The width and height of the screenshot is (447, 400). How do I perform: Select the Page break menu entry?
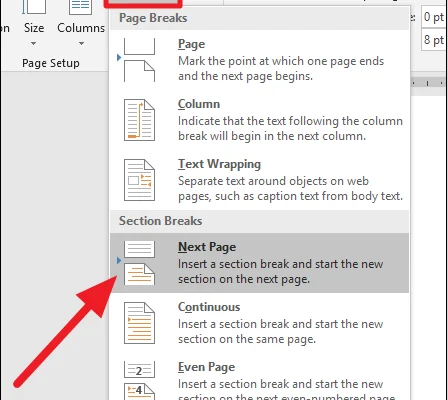pyautogui.click(x=259, y=60)
